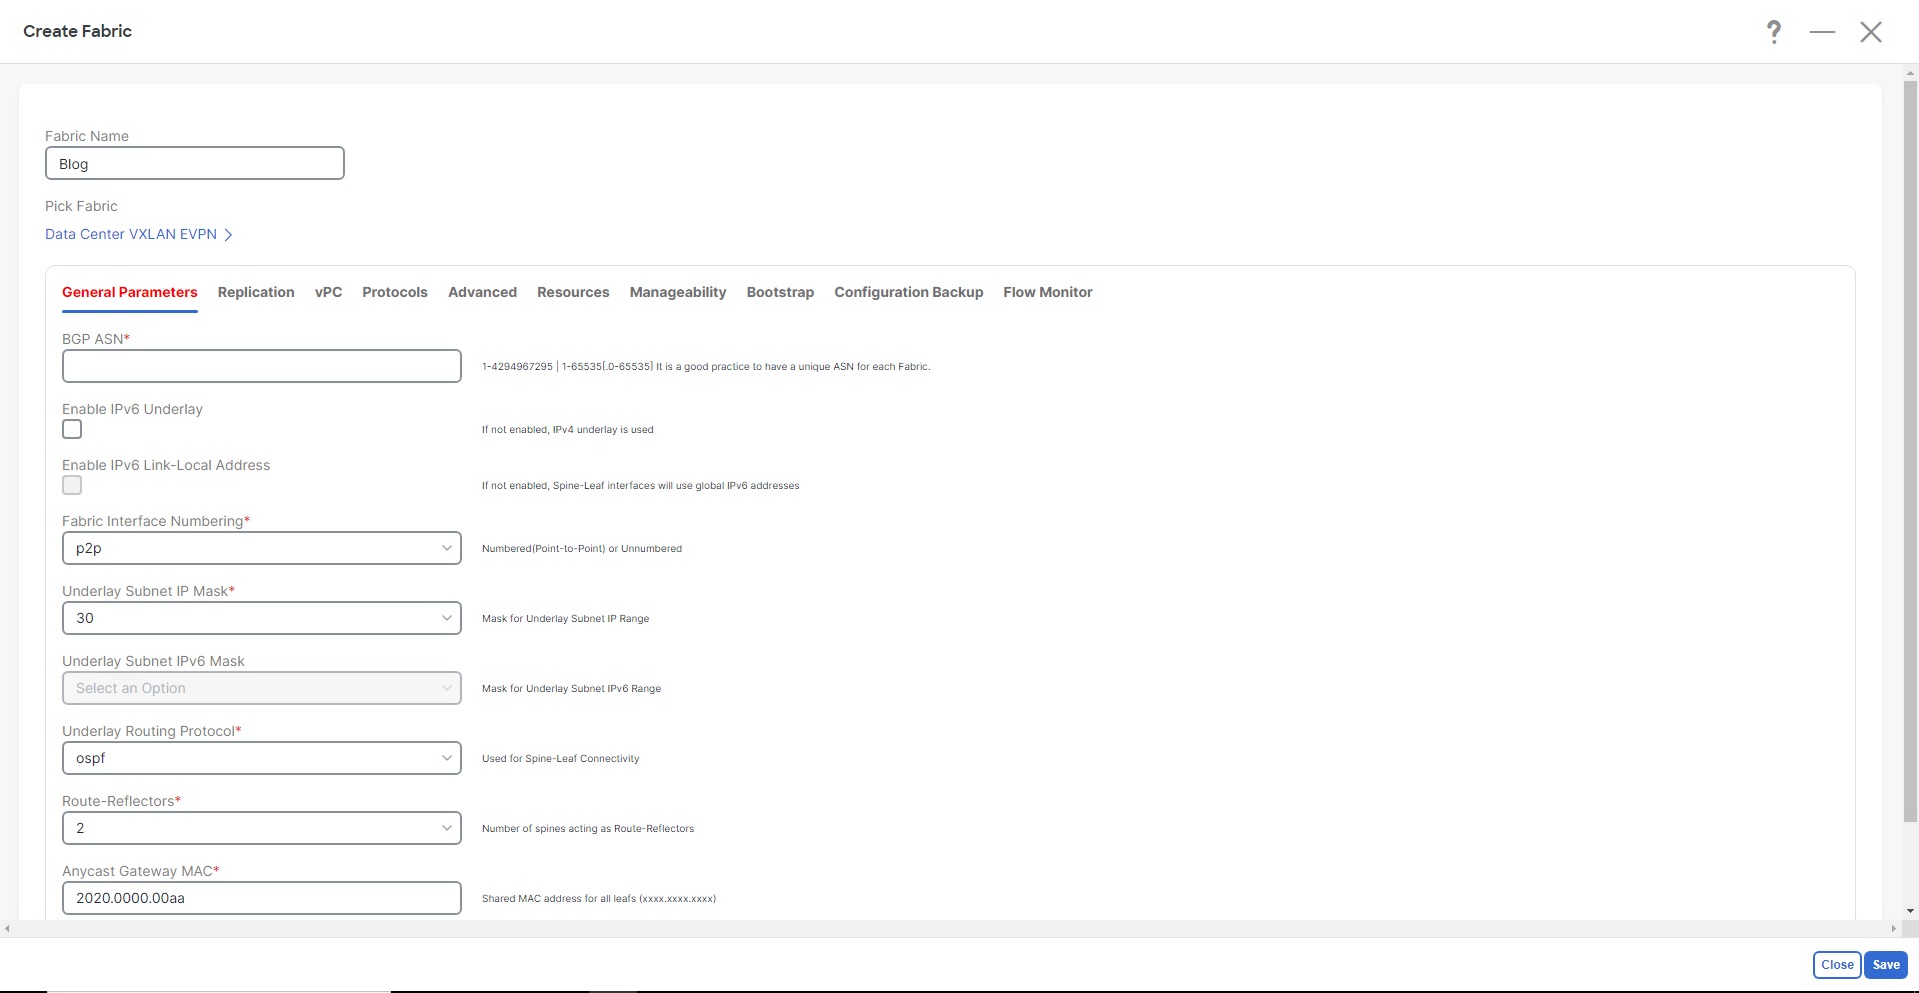
Task: Open the Route-Reflectors dropdown
Action: (262, 828)
